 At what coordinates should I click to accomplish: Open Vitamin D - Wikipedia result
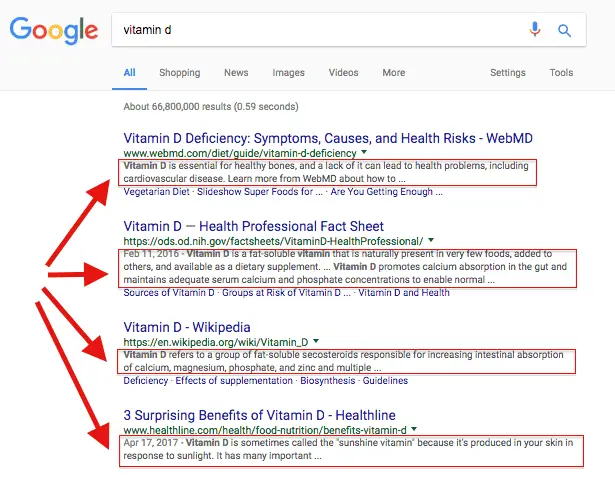click(x=187, y=327)
